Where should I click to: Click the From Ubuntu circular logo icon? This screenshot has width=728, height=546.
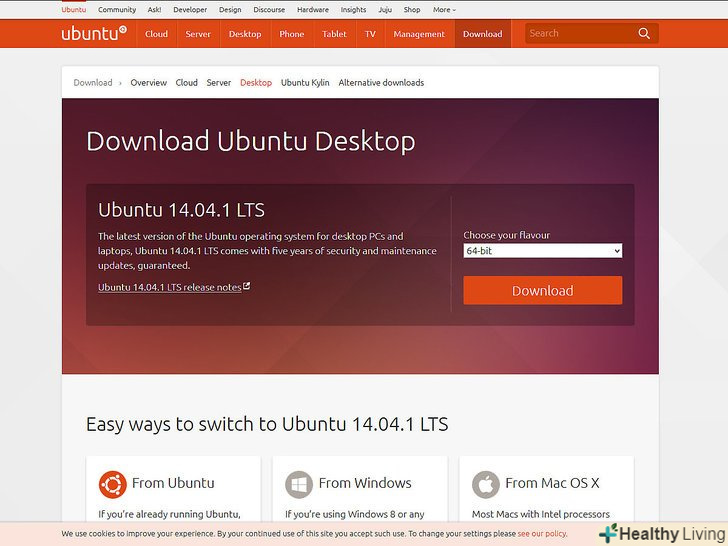(x=112, y=485)
